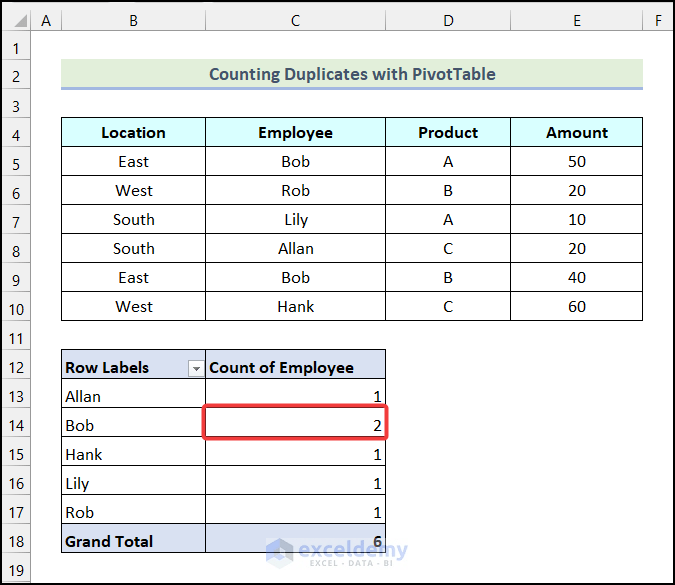This screenshot has height=585, width=675.
Task: Select row 12 header
Action: point(16,367)
